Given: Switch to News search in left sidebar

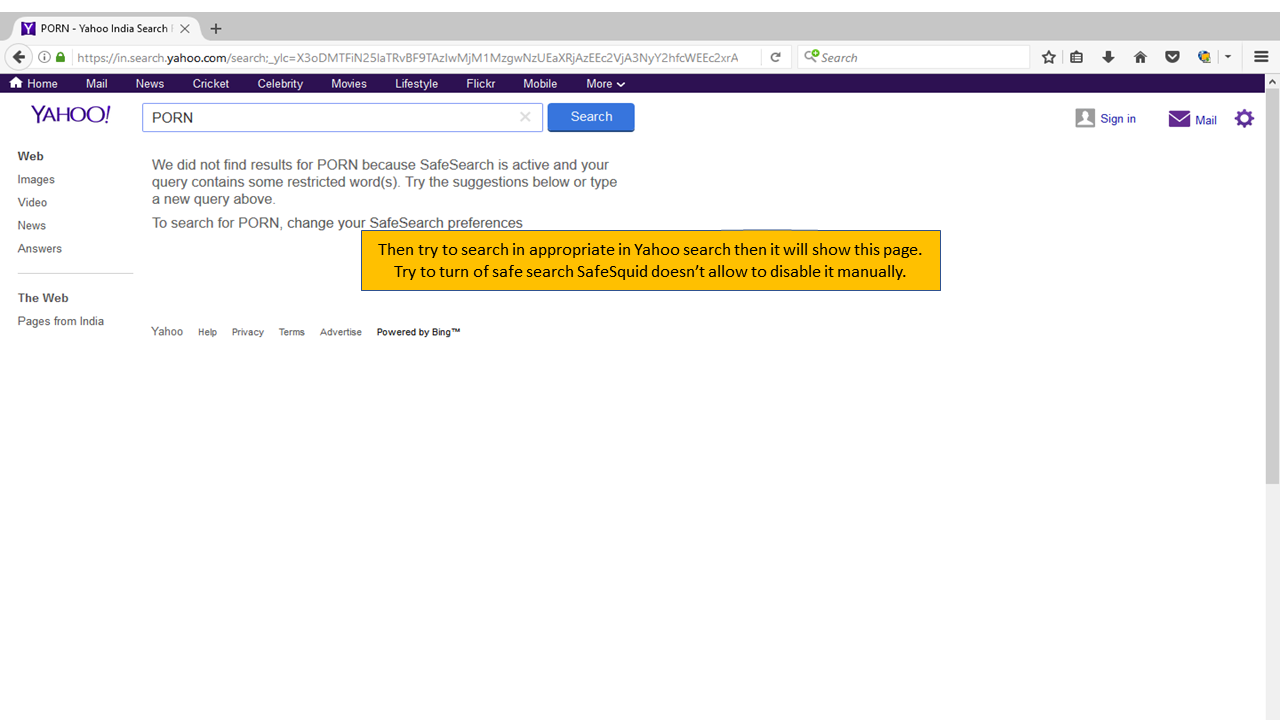Looking at the screenshot, I should pos(32,226).
